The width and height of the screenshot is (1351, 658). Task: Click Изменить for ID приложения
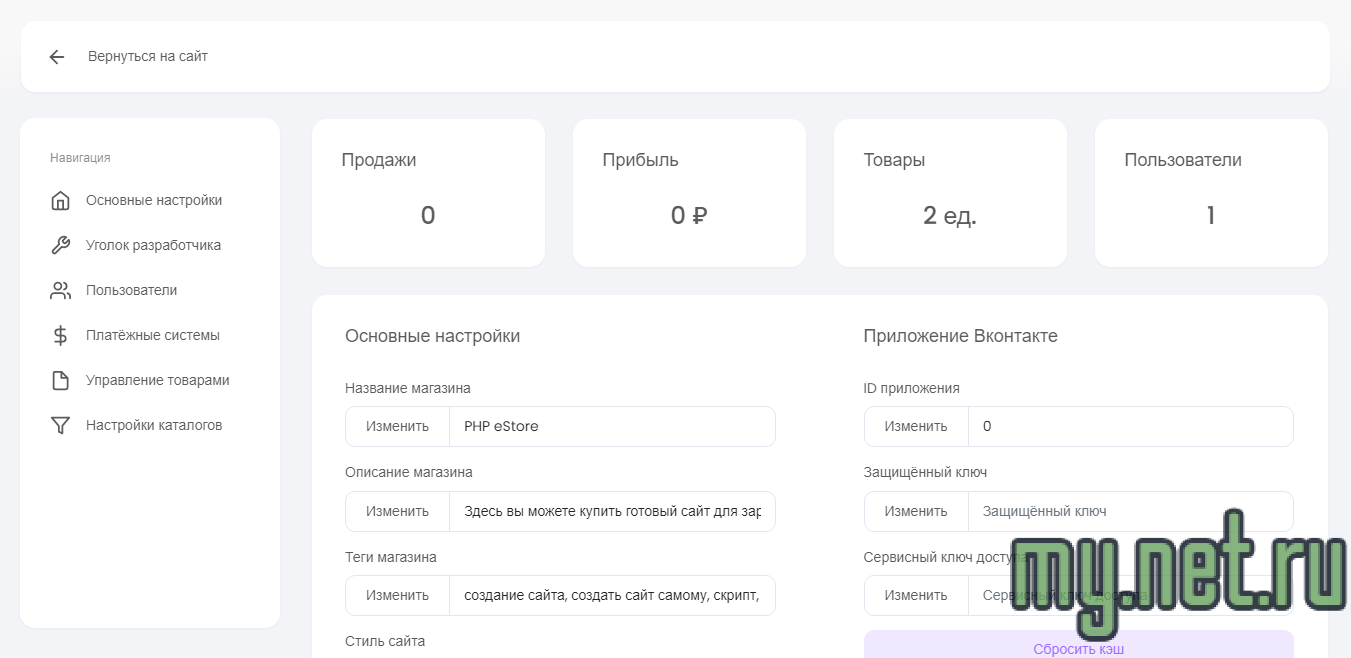click(x=916, y=426)
